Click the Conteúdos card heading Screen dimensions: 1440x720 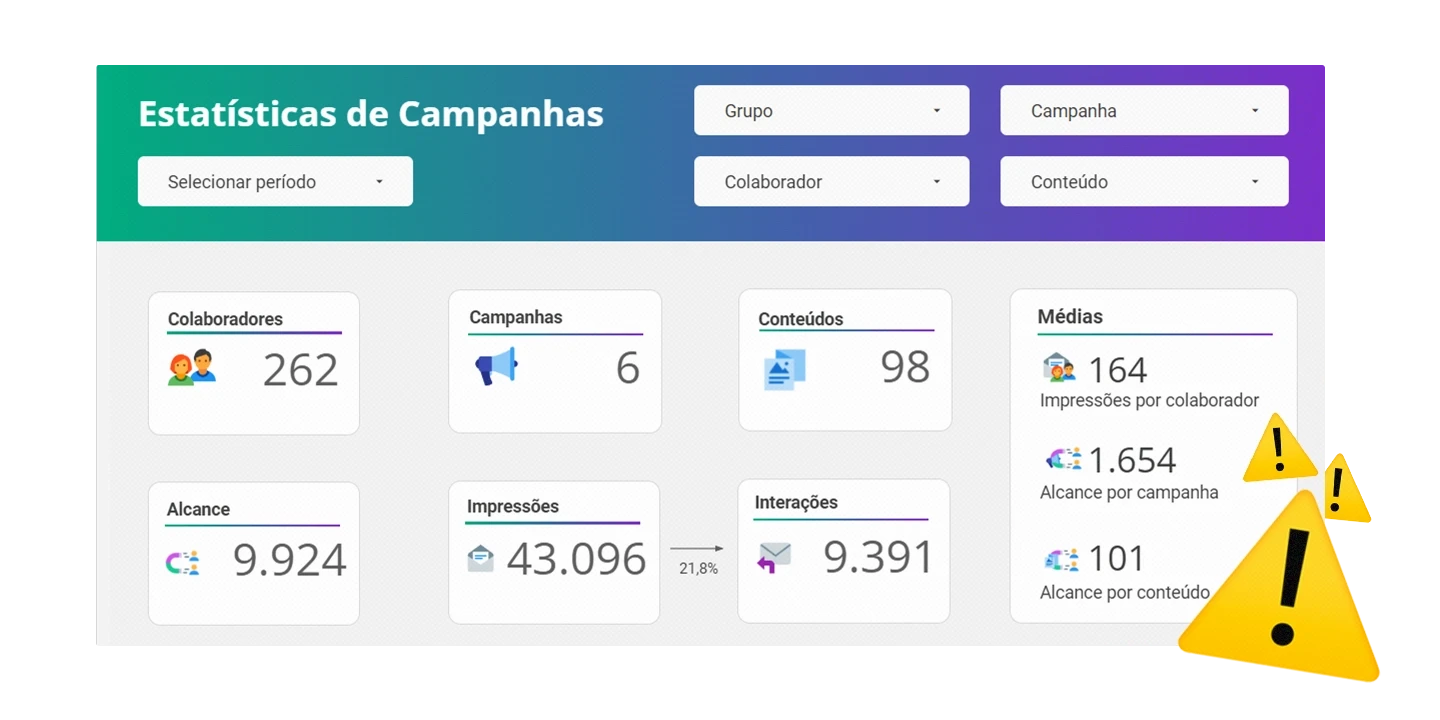801,320
